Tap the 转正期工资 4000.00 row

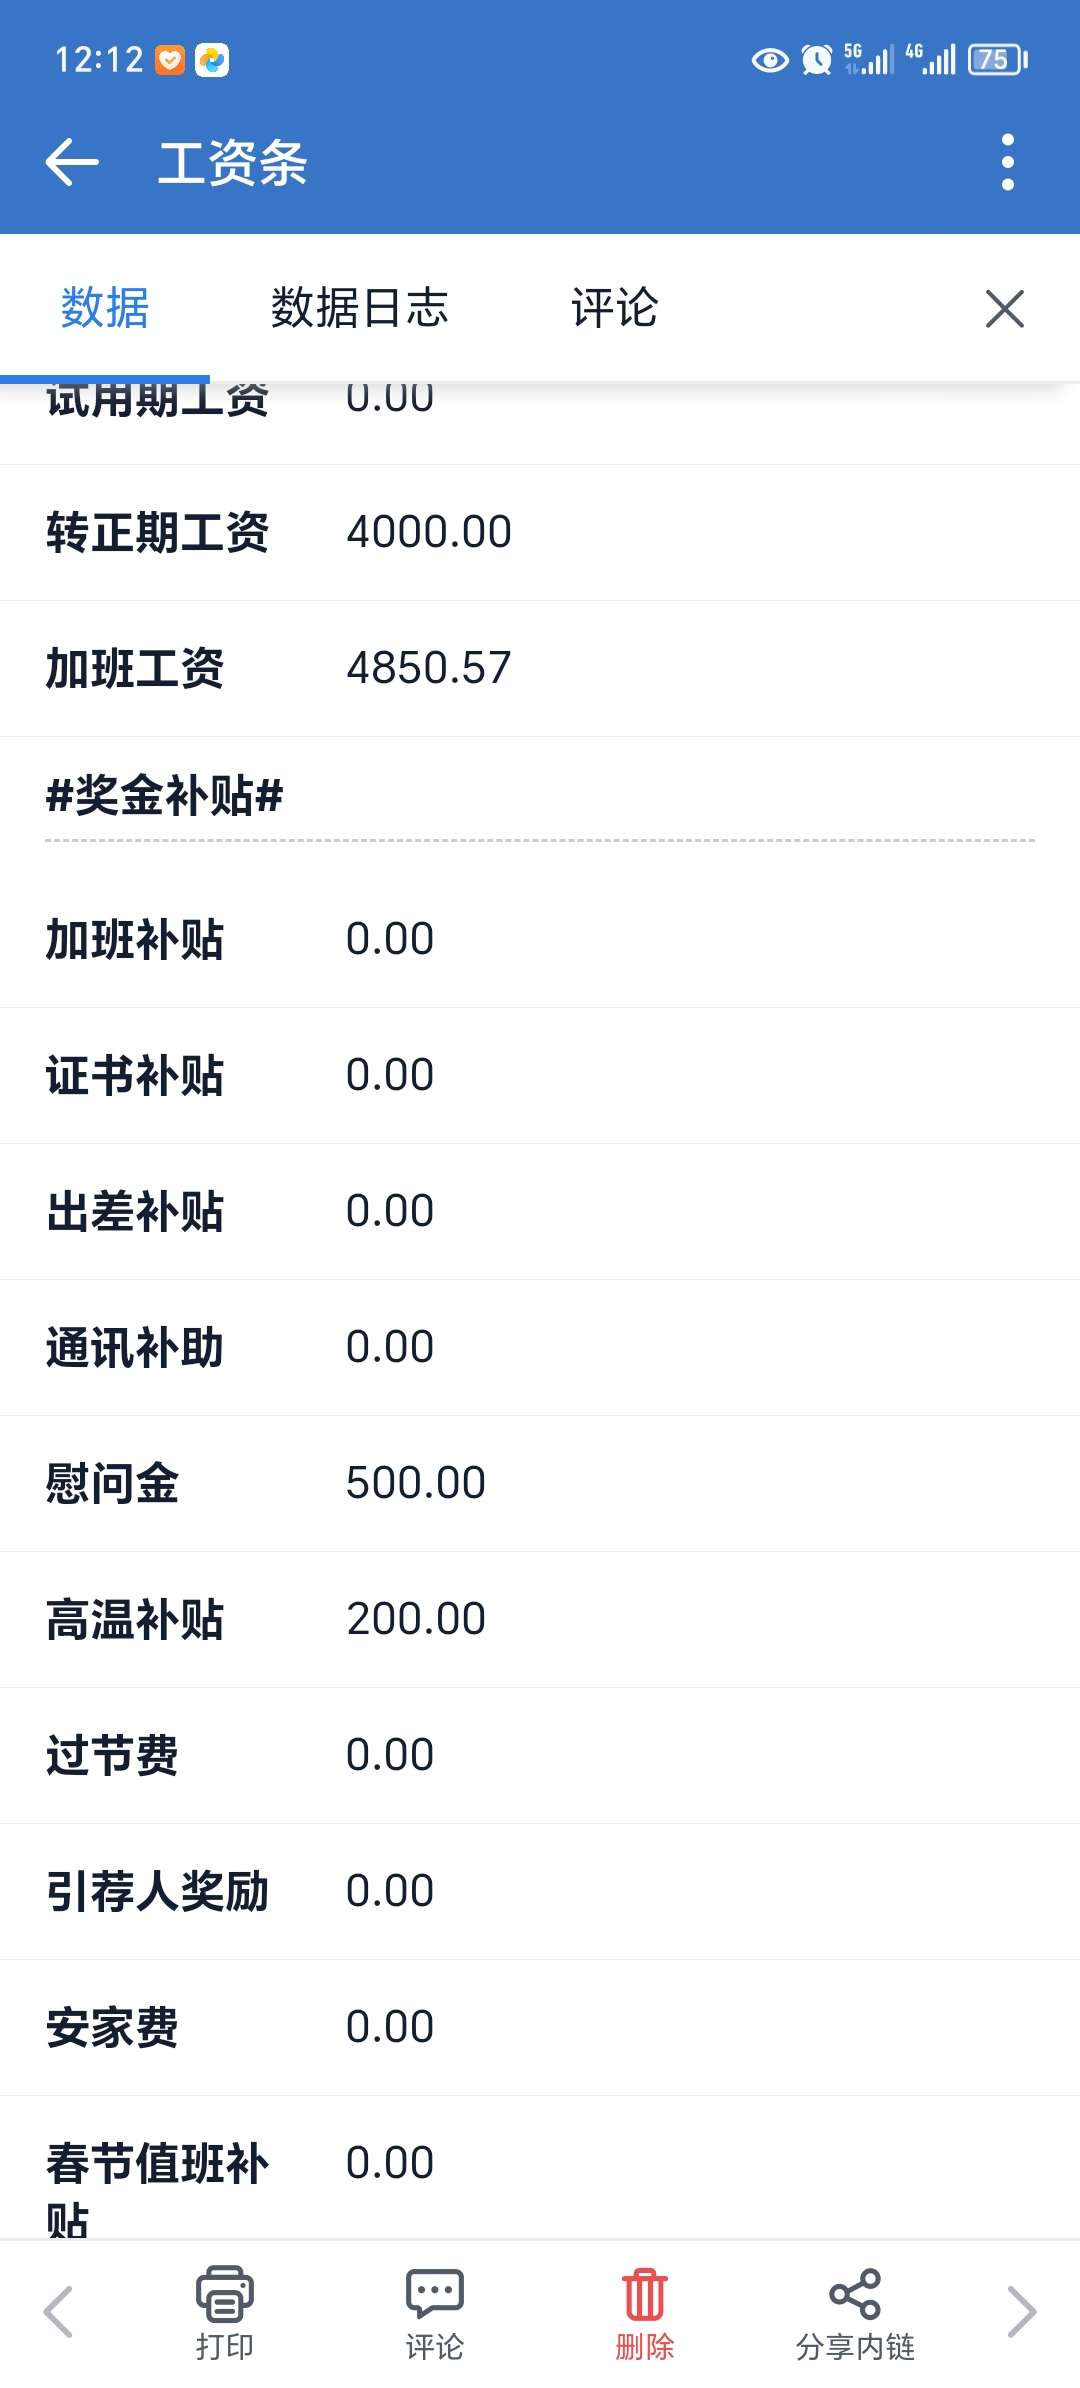pos(540,532)
